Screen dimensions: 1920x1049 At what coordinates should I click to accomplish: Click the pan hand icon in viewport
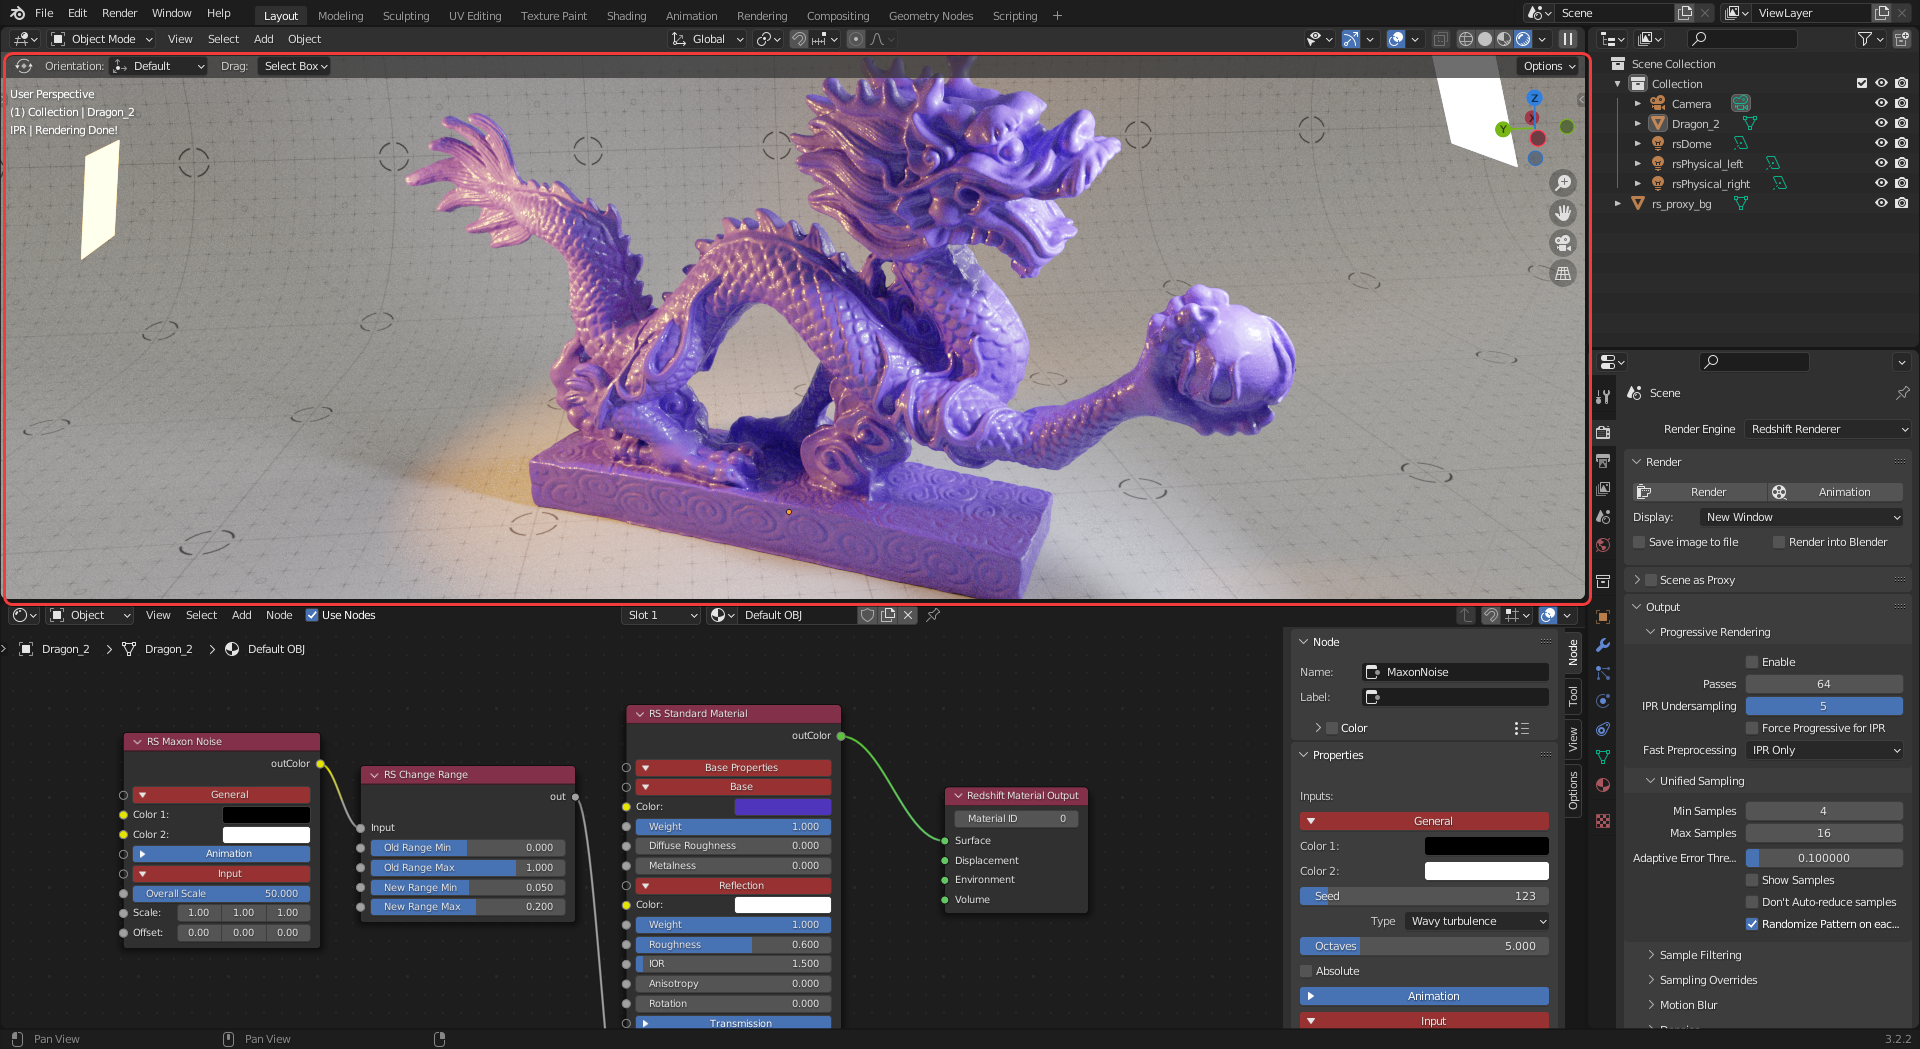pos(1562,213)
